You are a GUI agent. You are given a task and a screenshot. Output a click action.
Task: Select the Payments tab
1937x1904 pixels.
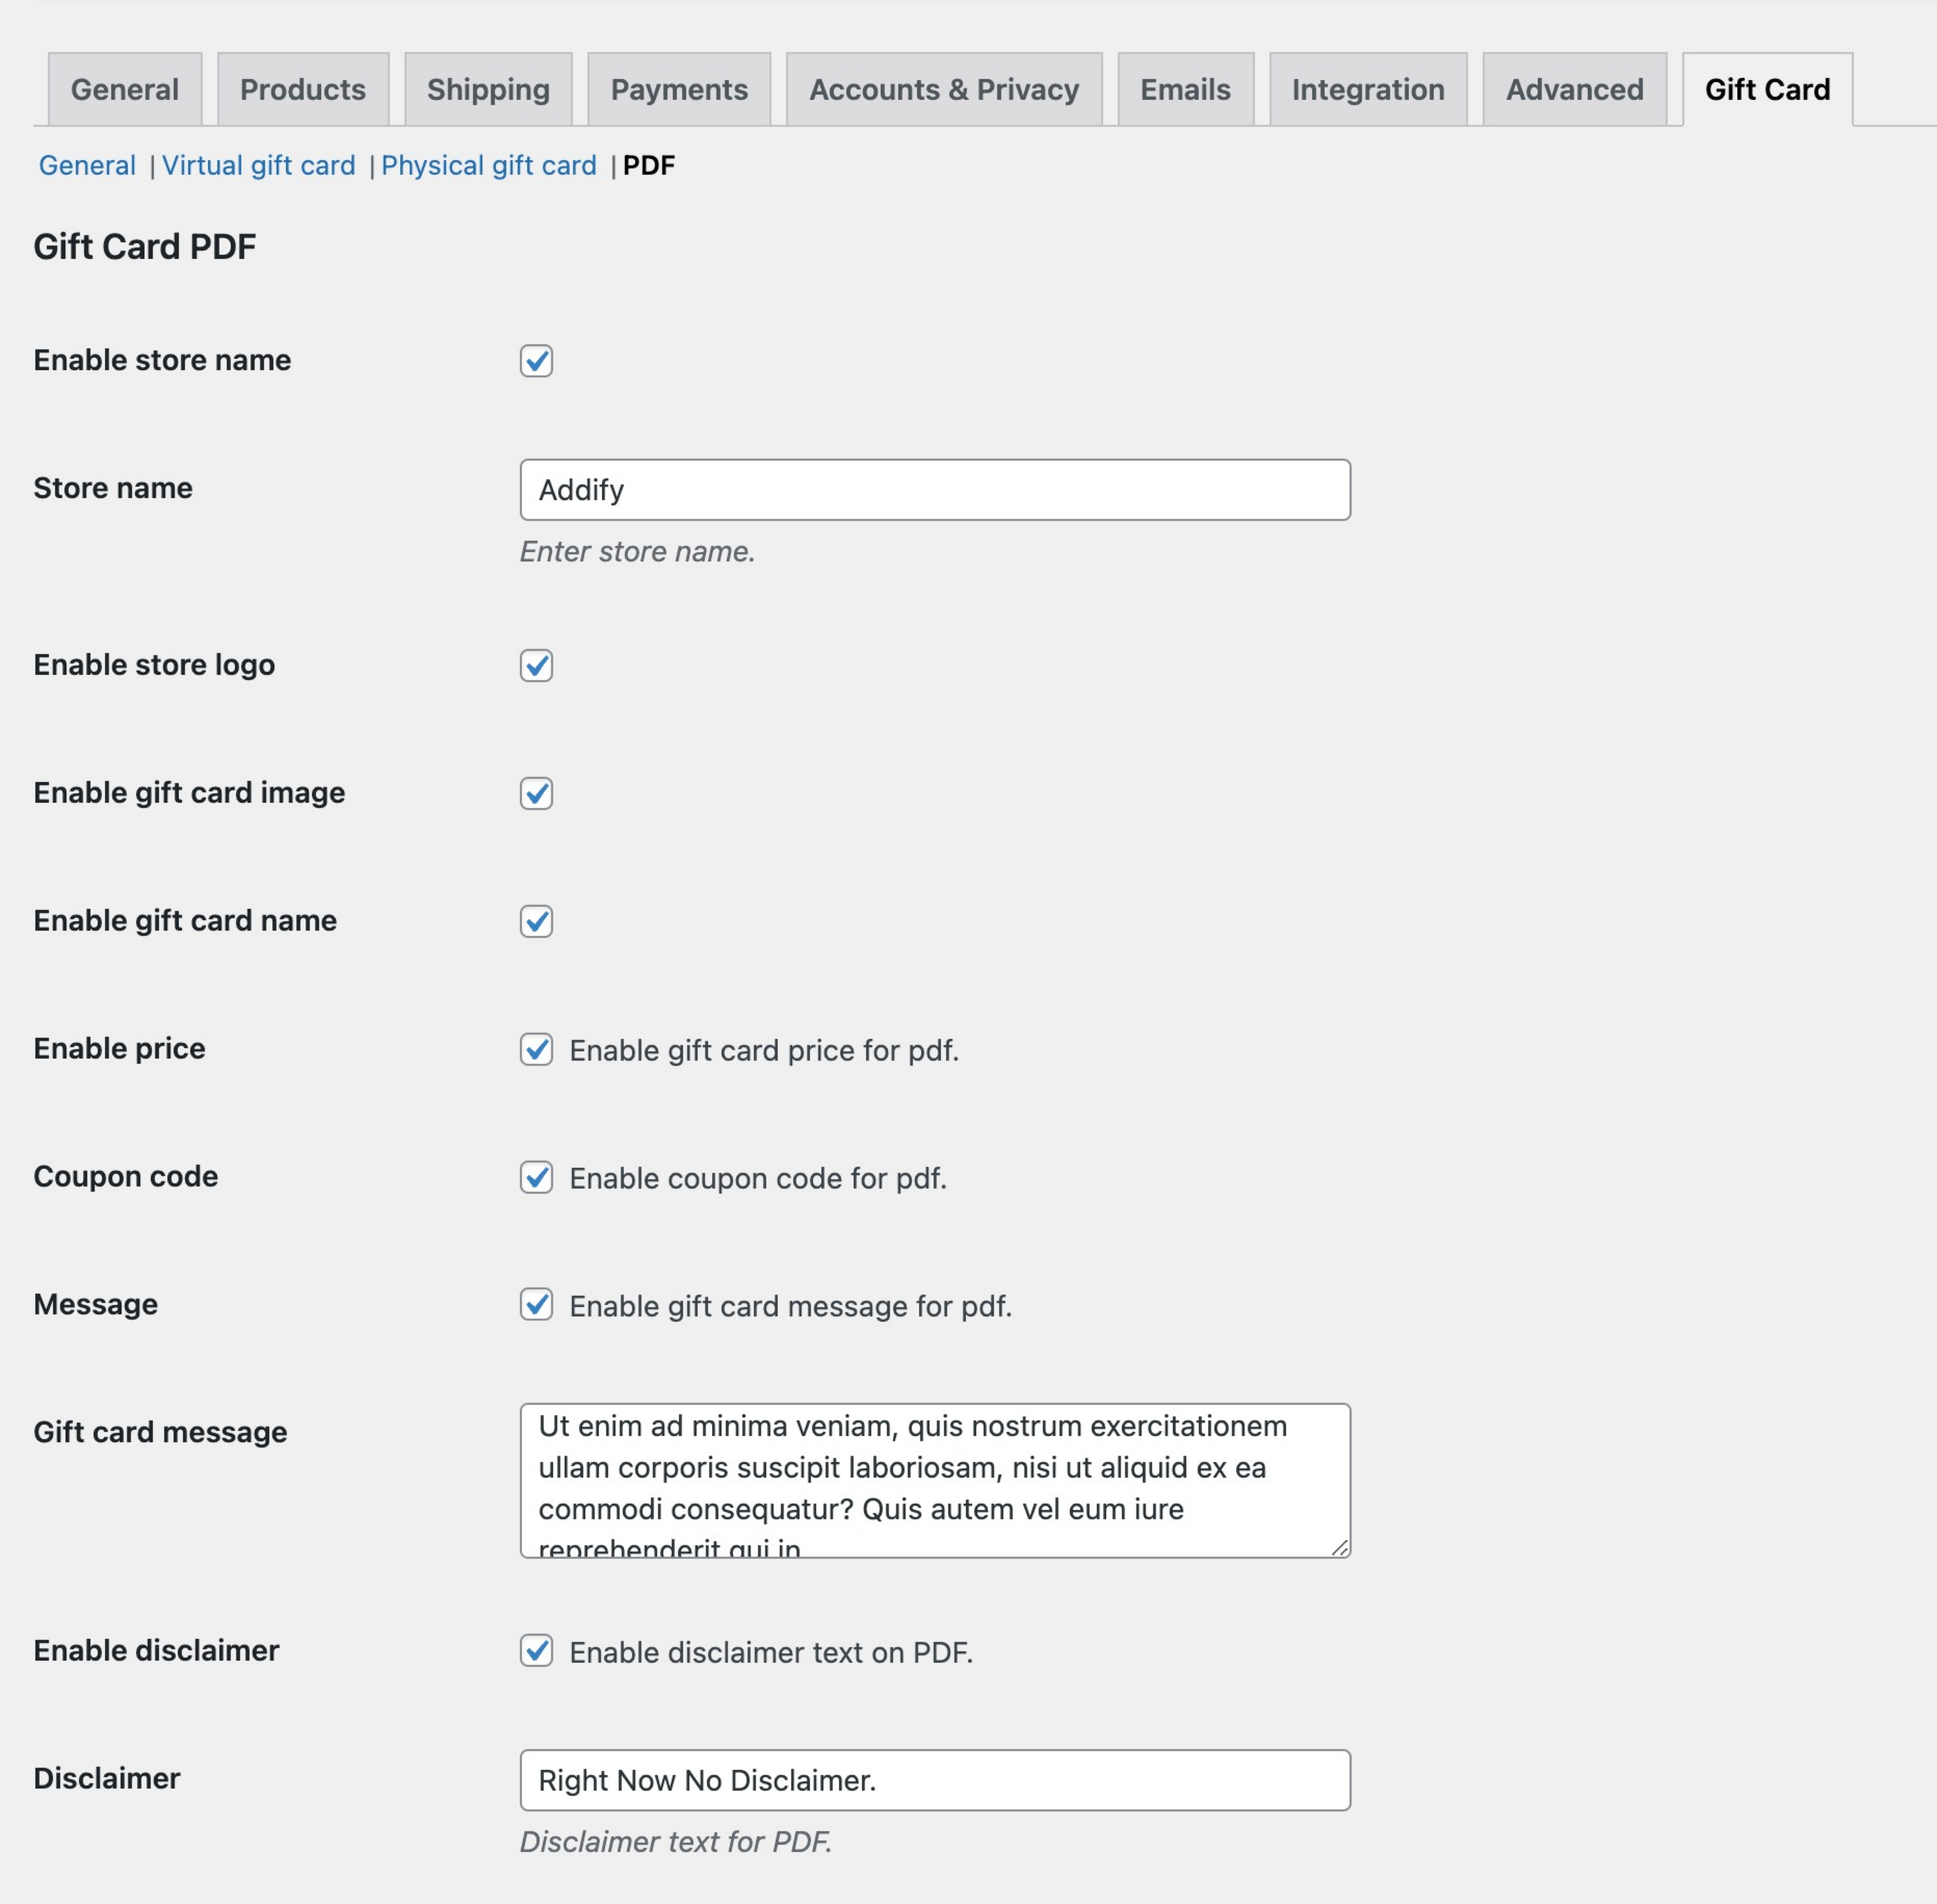tap(678, 89)
